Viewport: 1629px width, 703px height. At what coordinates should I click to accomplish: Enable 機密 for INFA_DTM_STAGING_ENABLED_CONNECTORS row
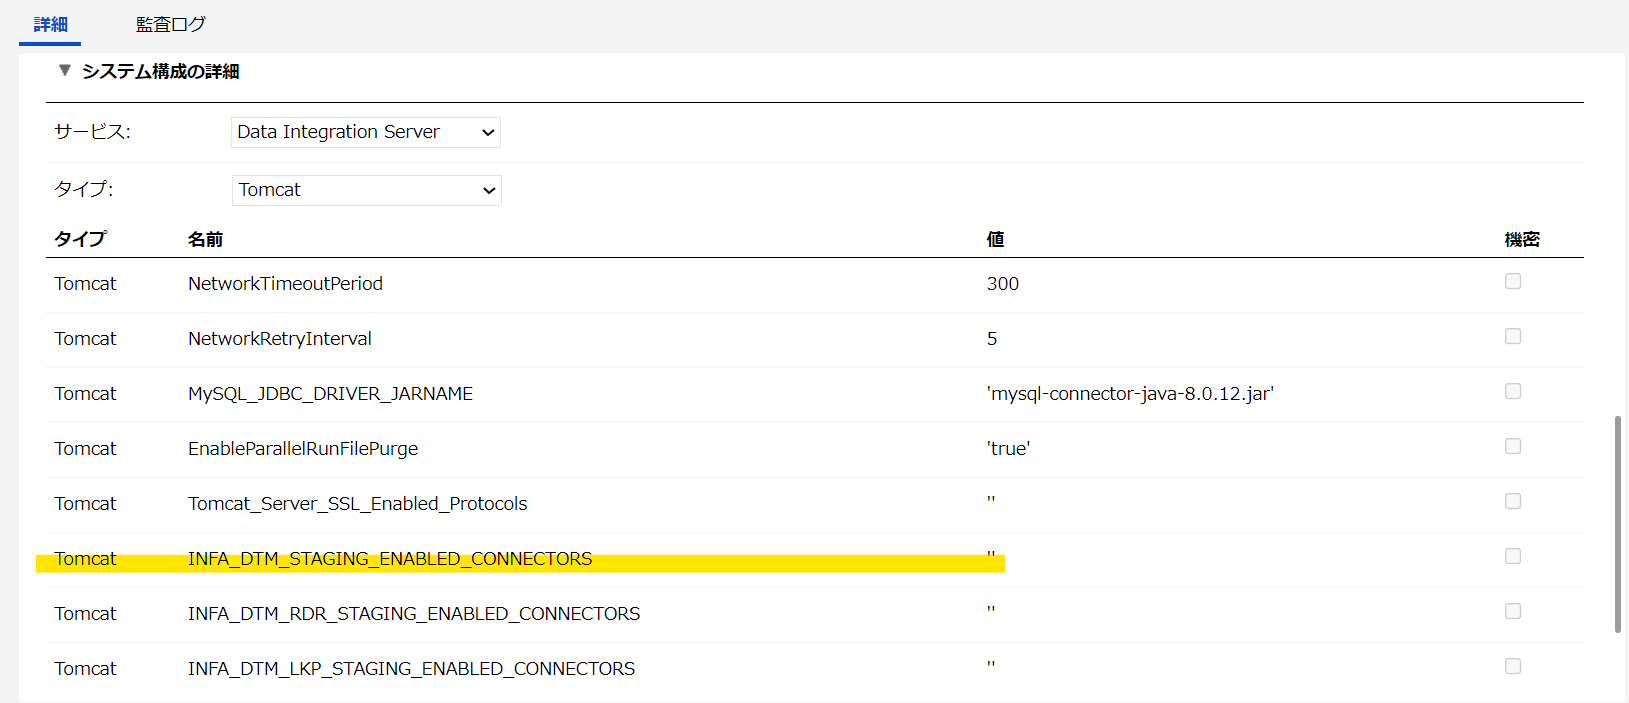1513,557
